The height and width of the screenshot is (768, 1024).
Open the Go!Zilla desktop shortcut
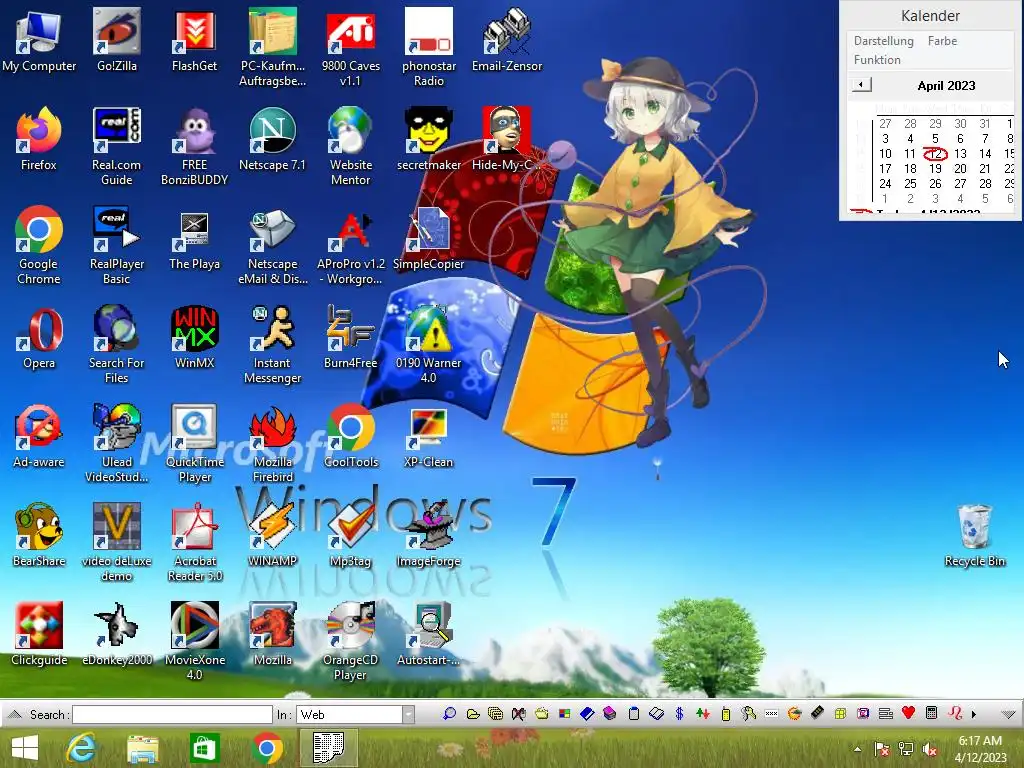coord(117,39)
